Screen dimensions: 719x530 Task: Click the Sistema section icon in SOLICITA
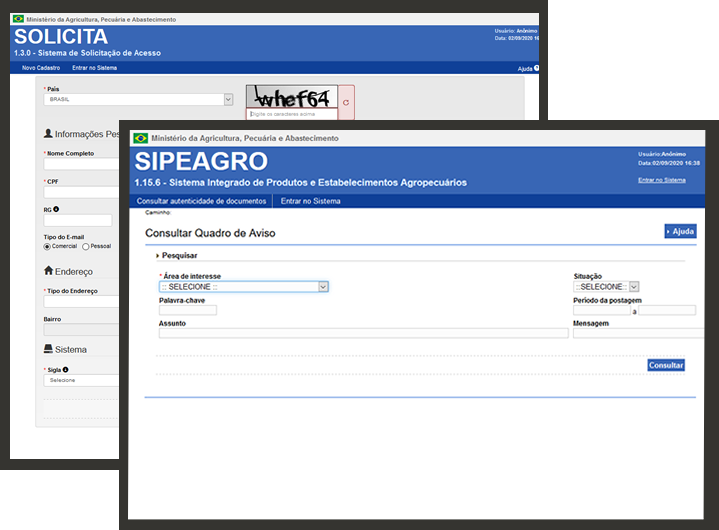pyautogui.click(x=48, y=349)
